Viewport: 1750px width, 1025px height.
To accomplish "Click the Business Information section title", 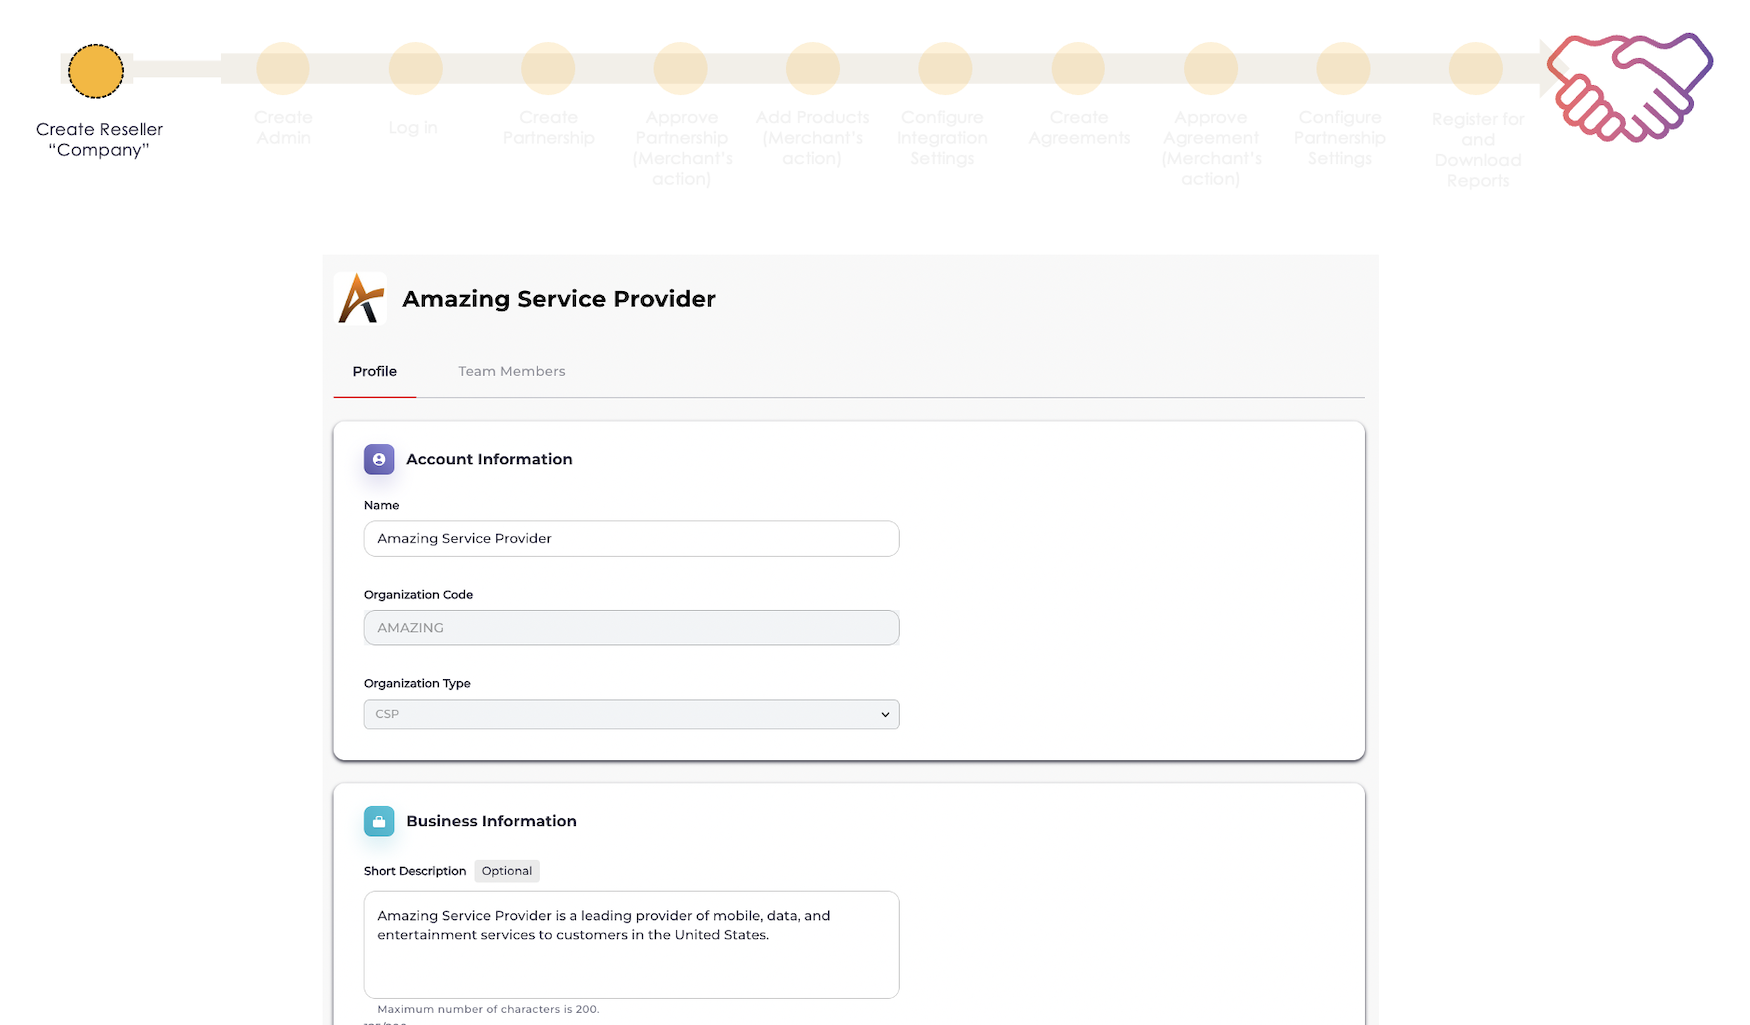I will (491, 821).
